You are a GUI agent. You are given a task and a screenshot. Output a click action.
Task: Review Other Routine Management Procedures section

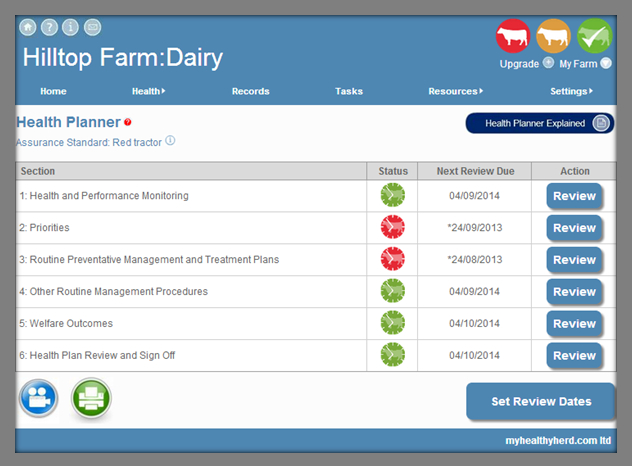coord(574,291)
